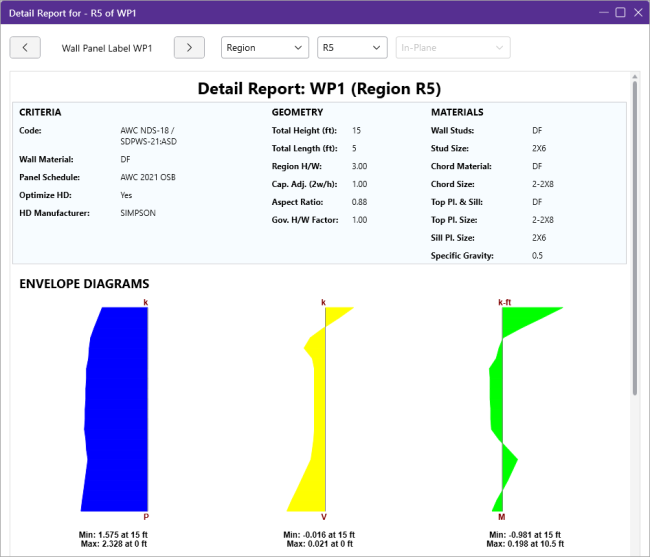Go to the next wall panel

pyautogui.click(x=189, y=48)
